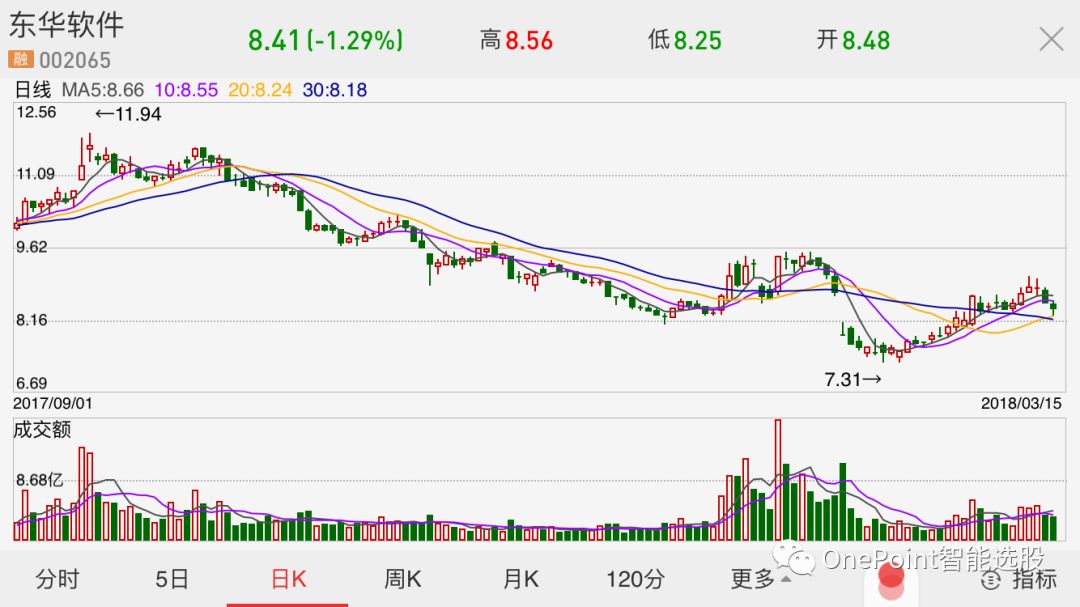1080x607 pixels.
Task: Click the orange 20:8.24 moving average label
Action: click(x=260, y=90)
